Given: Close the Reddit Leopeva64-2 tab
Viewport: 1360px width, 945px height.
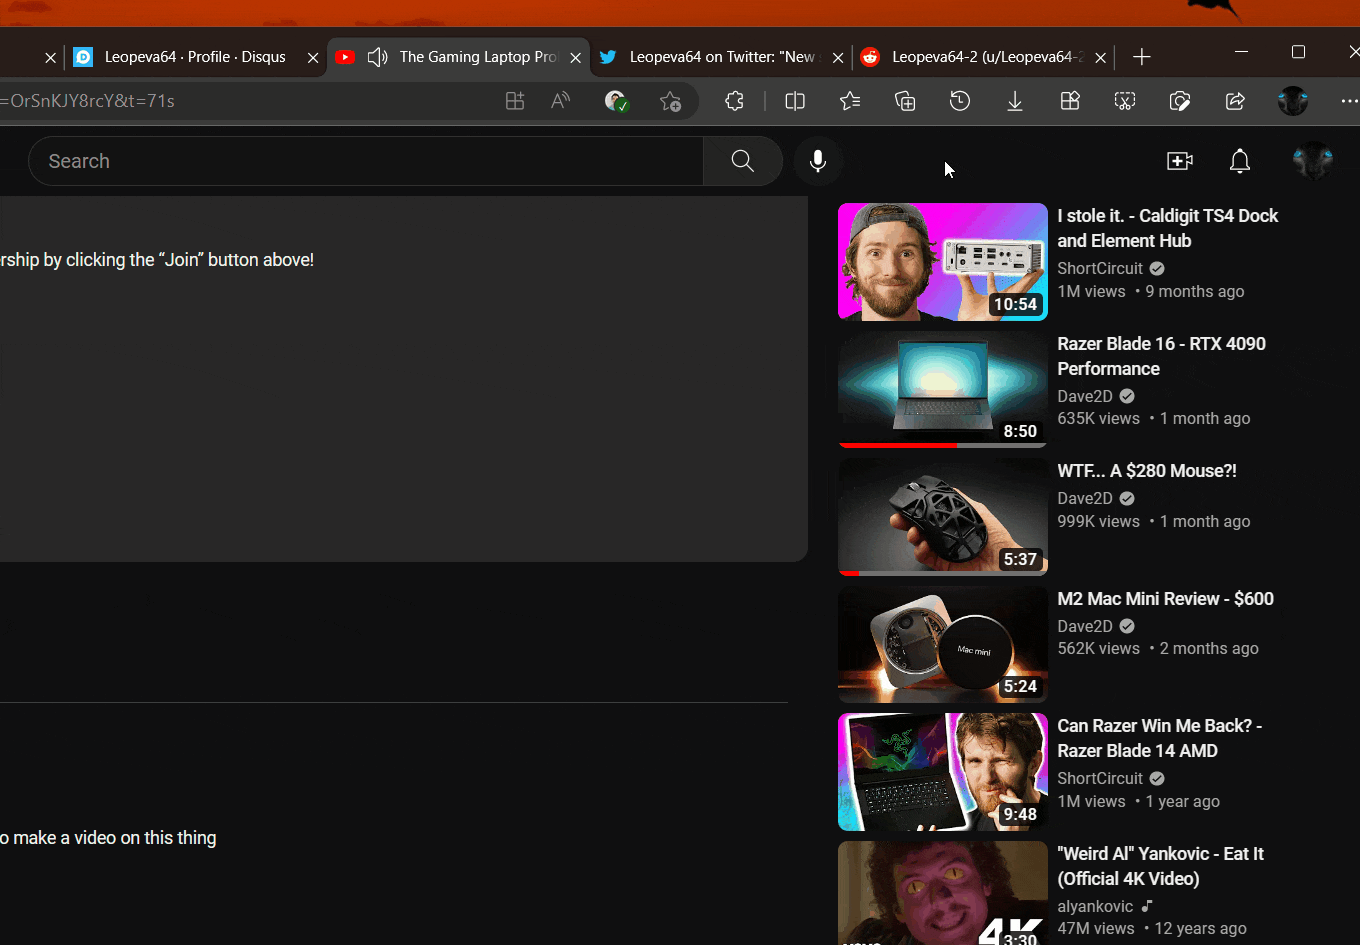Looking at the screenshot, I should point(1101,58).
